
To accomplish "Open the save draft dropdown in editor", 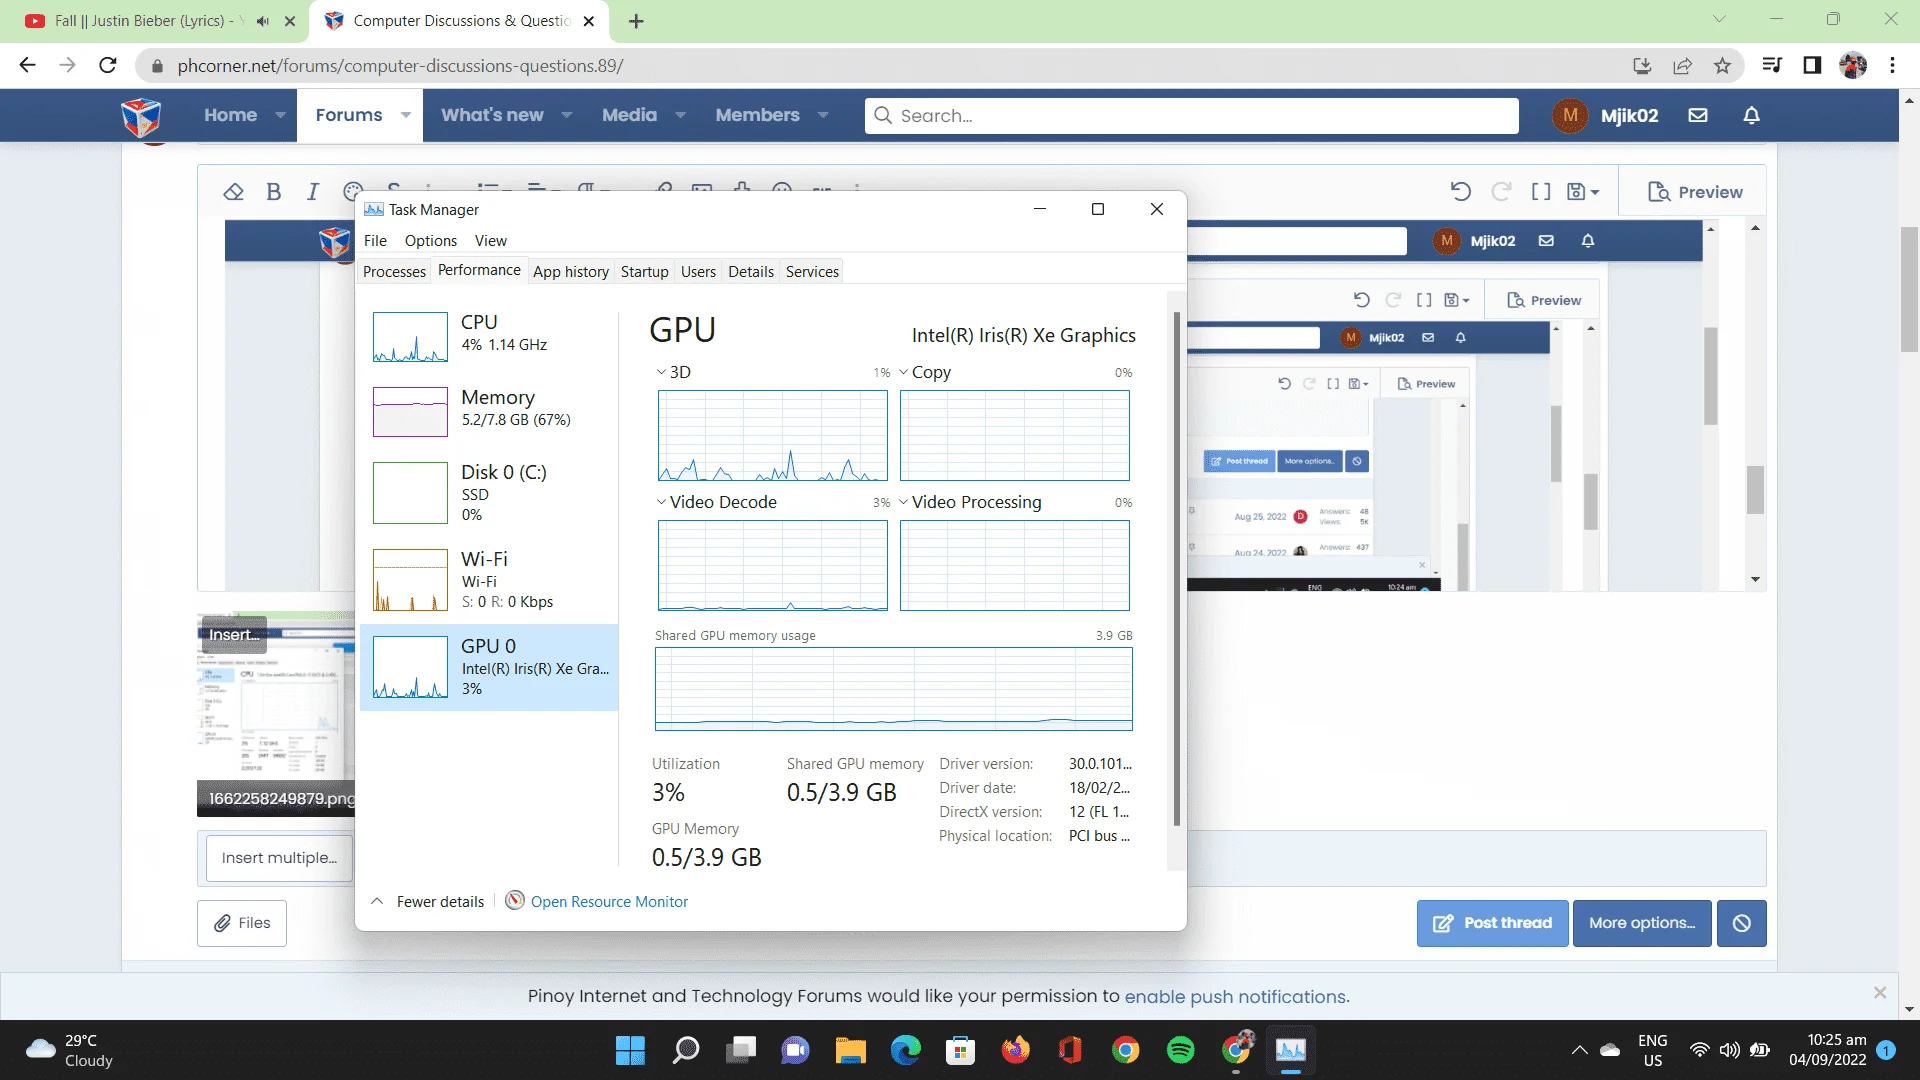I will tap(1583, 192).
